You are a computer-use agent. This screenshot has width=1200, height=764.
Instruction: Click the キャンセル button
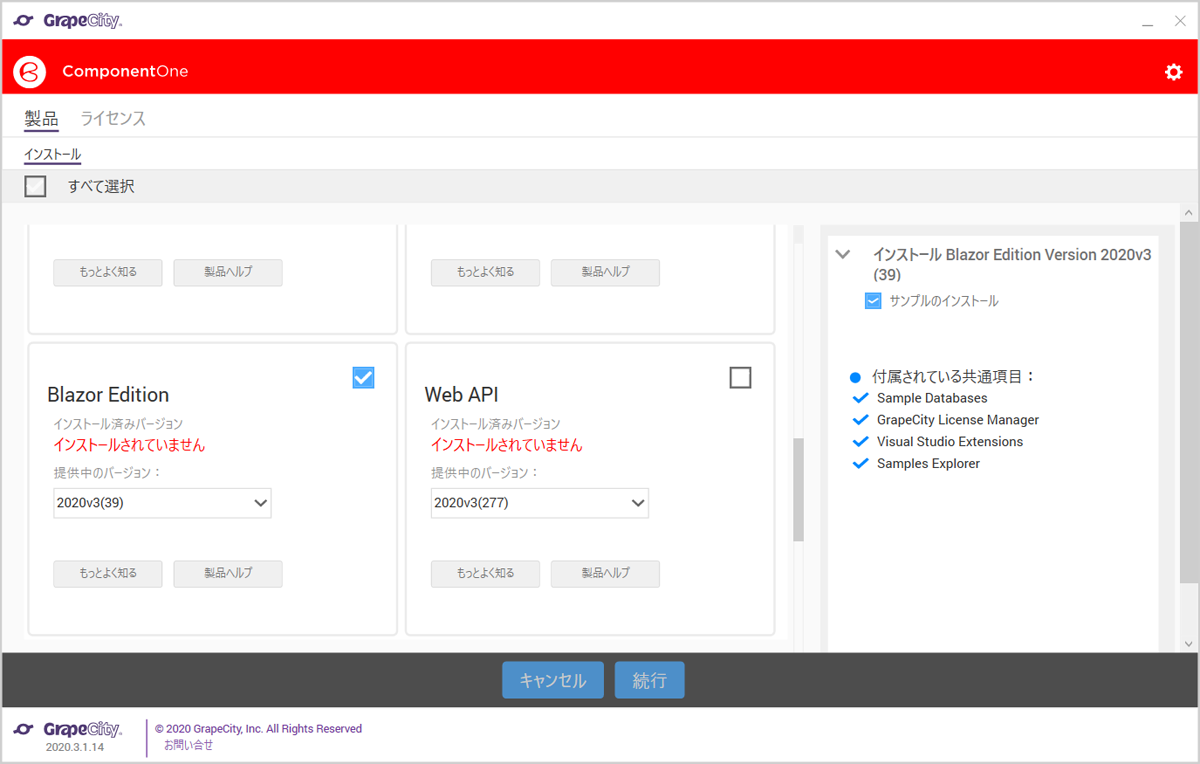coord(553,680)
